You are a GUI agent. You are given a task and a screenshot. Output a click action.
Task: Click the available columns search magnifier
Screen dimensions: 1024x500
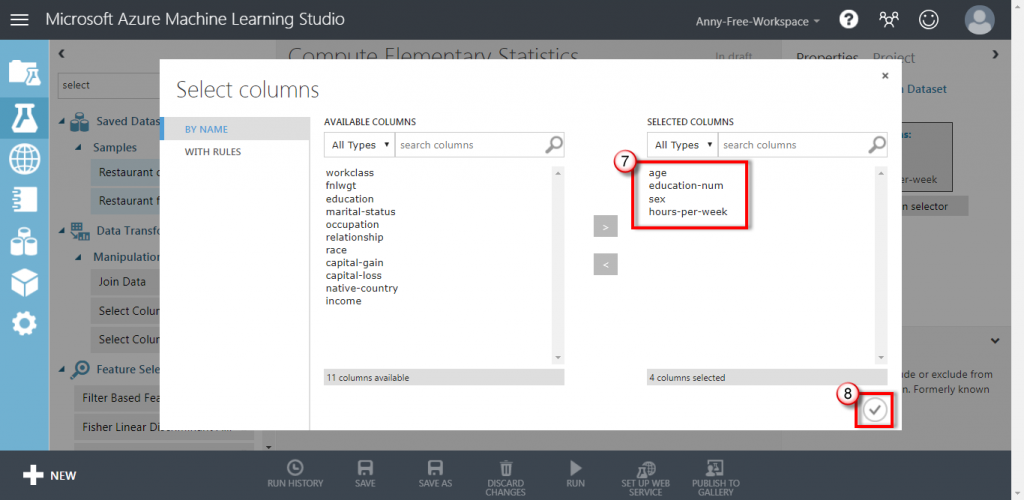click(x=554, y=145)
